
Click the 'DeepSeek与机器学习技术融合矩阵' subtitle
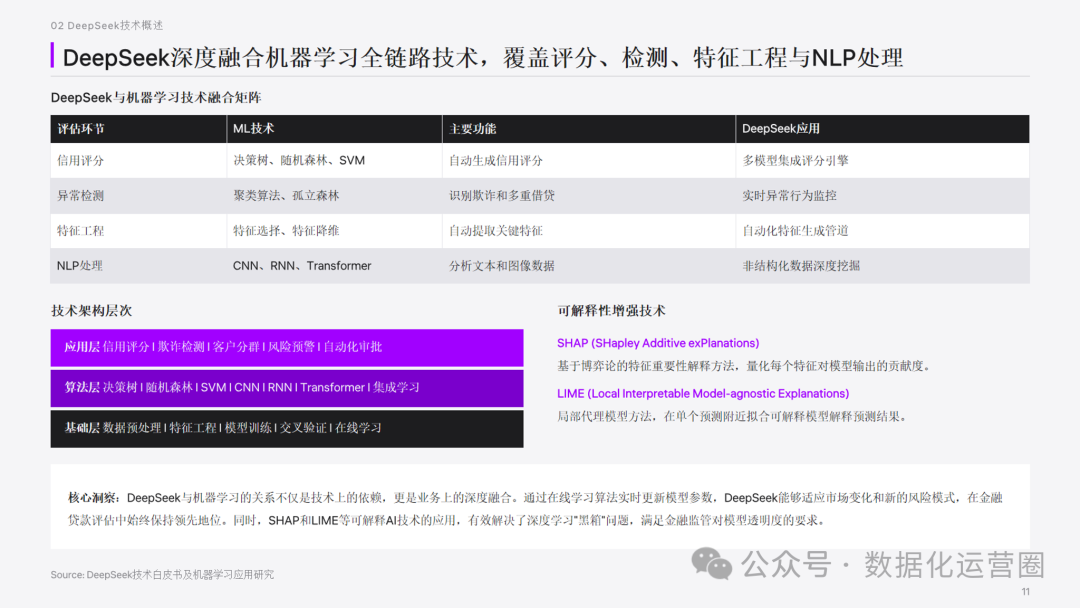tap(156, 98)
